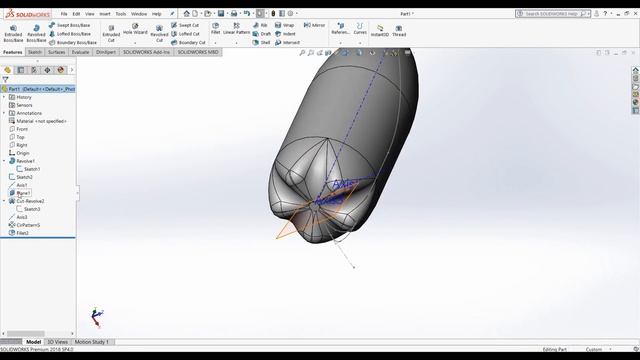Open the Motion Study 1 tab
The image size is (640, 360).
92,342
